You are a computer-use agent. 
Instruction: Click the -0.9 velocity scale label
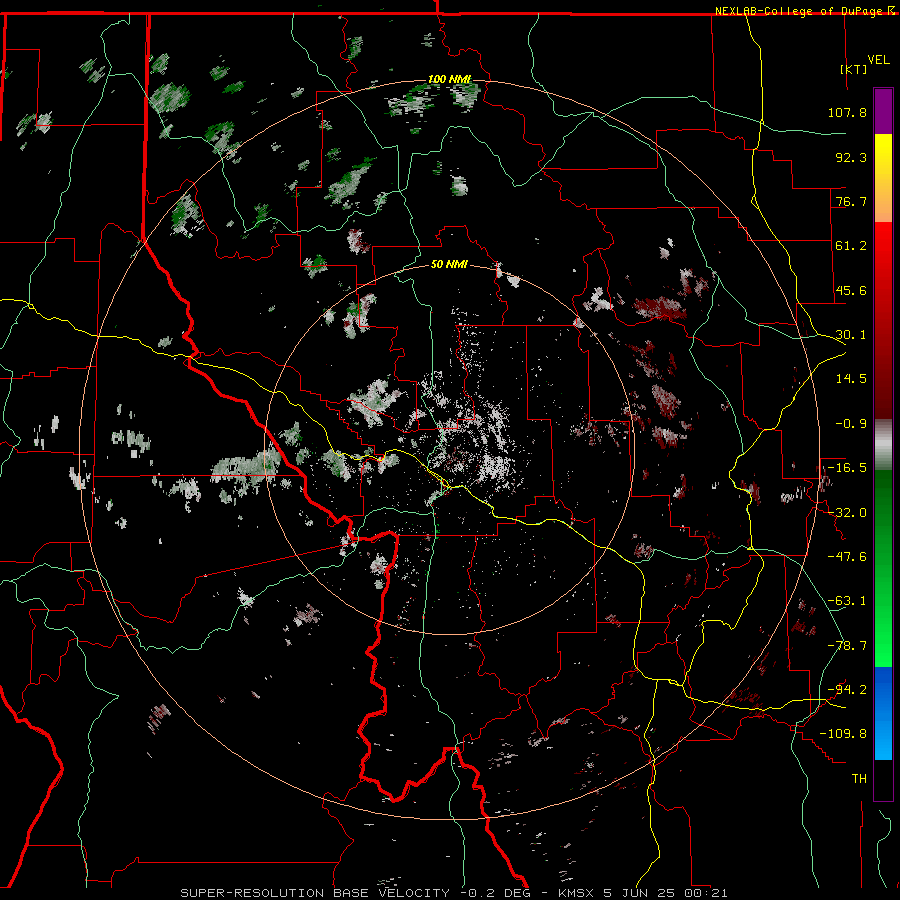[851, 424]
